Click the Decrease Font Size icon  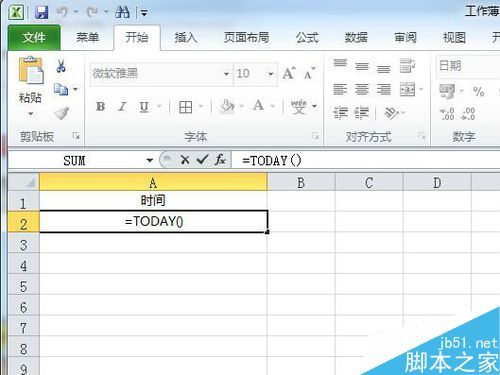[x=309, y=74]
